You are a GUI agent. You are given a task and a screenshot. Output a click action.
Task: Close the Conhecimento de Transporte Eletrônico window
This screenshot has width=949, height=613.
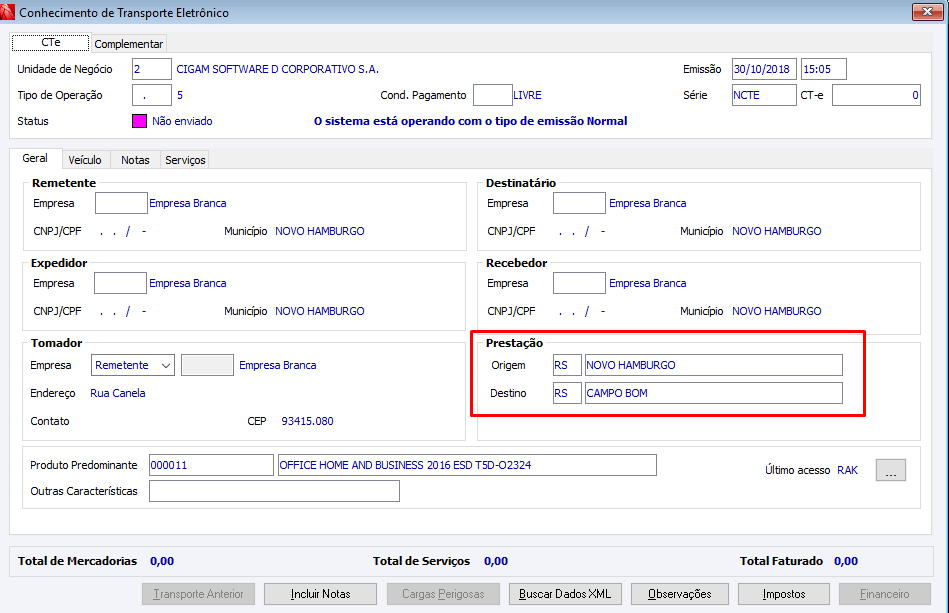[927, 11]
